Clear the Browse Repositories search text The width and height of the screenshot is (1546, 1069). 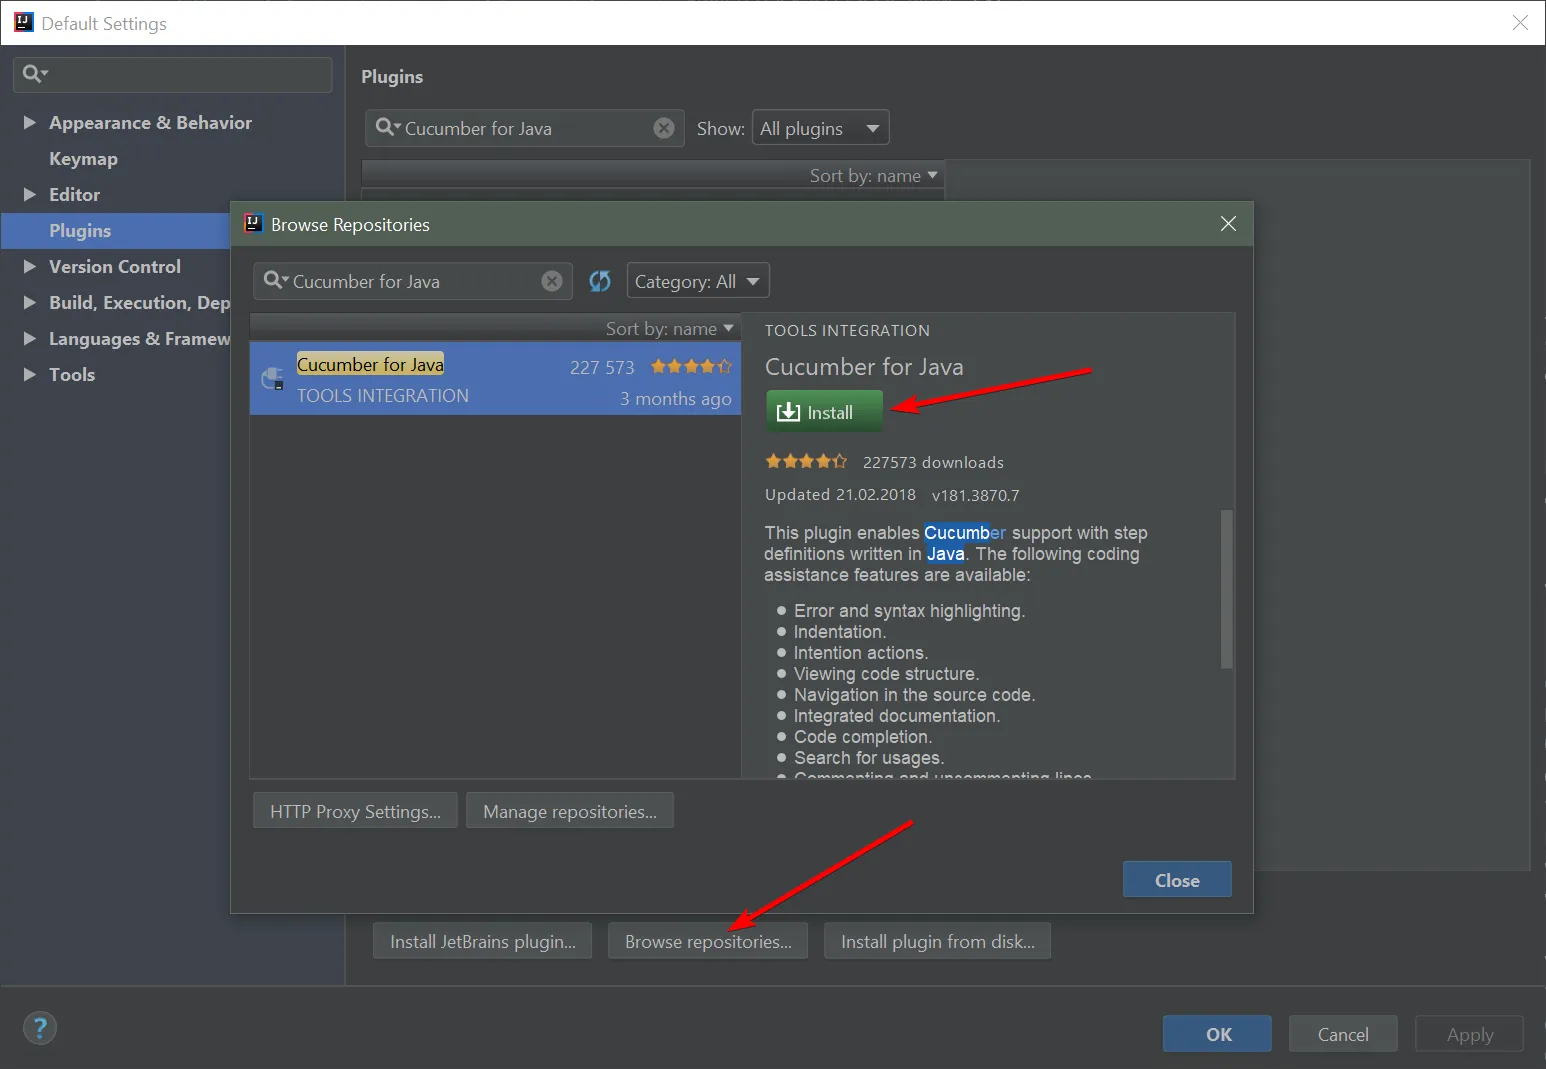(552, 282)
